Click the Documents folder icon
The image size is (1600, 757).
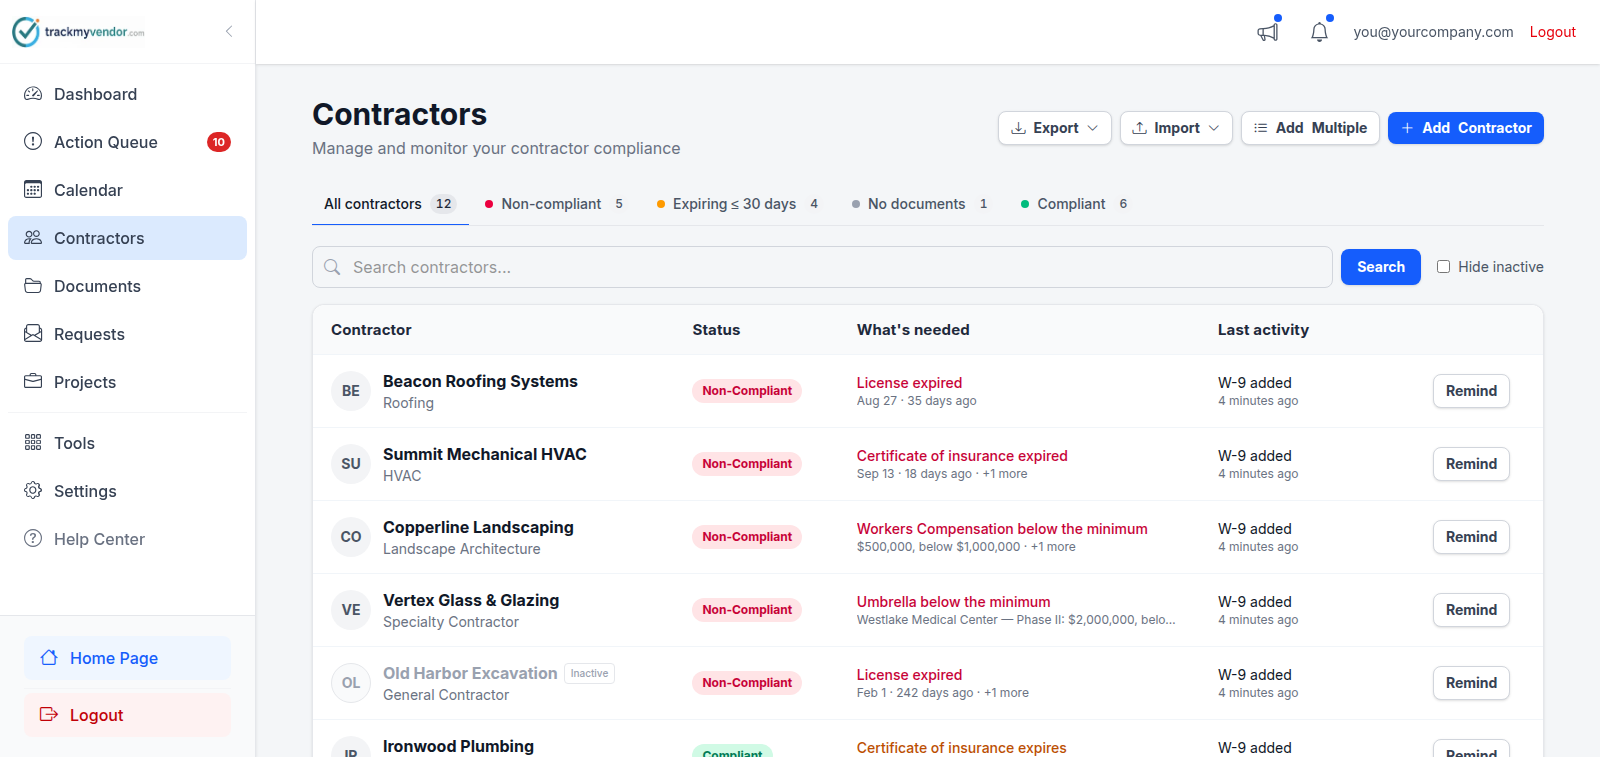[x=33, y=286]
